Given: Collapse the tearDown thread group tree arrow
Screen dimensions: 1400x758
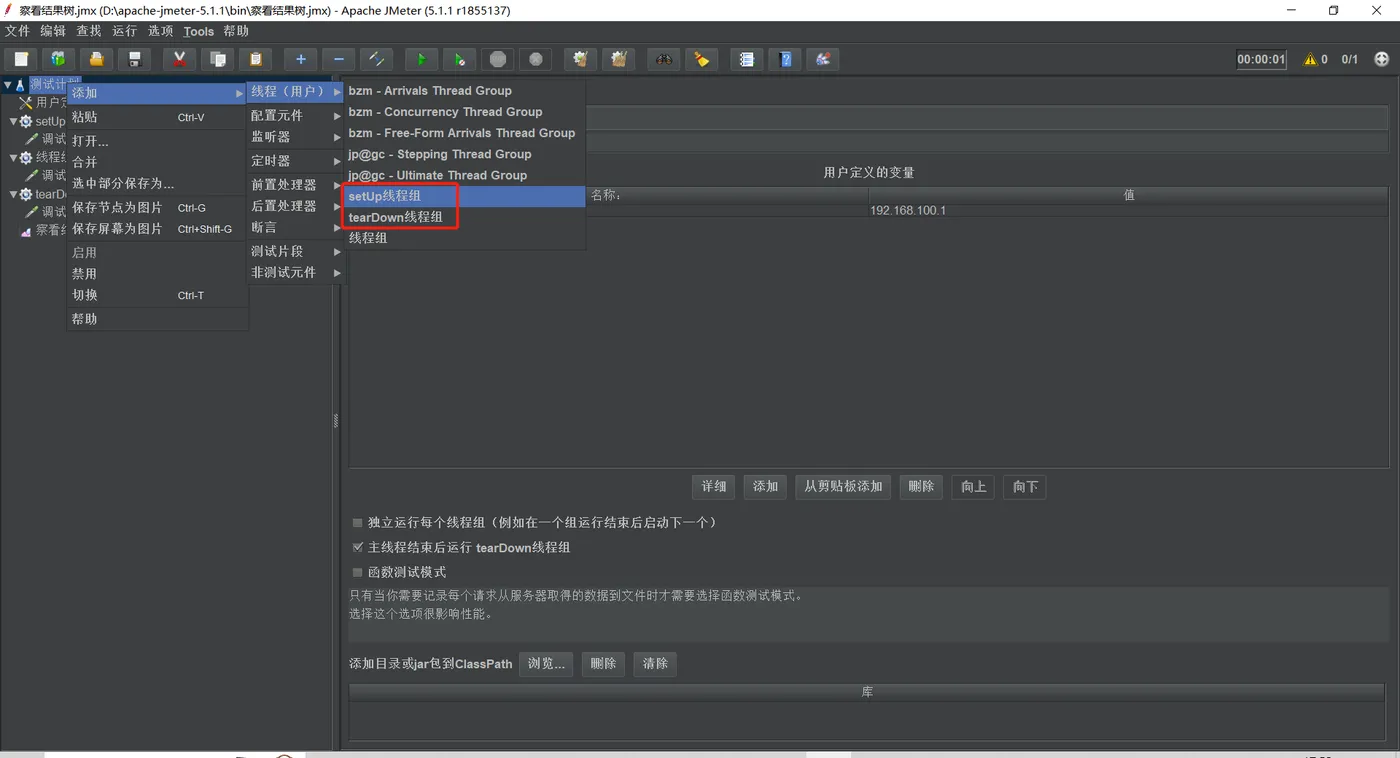Looking at the screenshot, I should [x=14, y=194].
